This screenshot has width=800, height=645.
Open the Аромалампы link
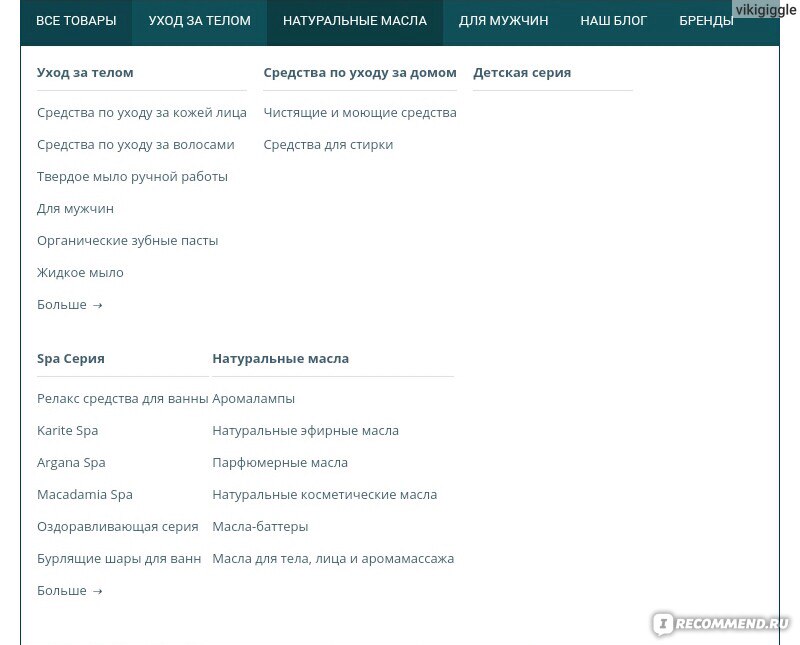coord(254,399)
